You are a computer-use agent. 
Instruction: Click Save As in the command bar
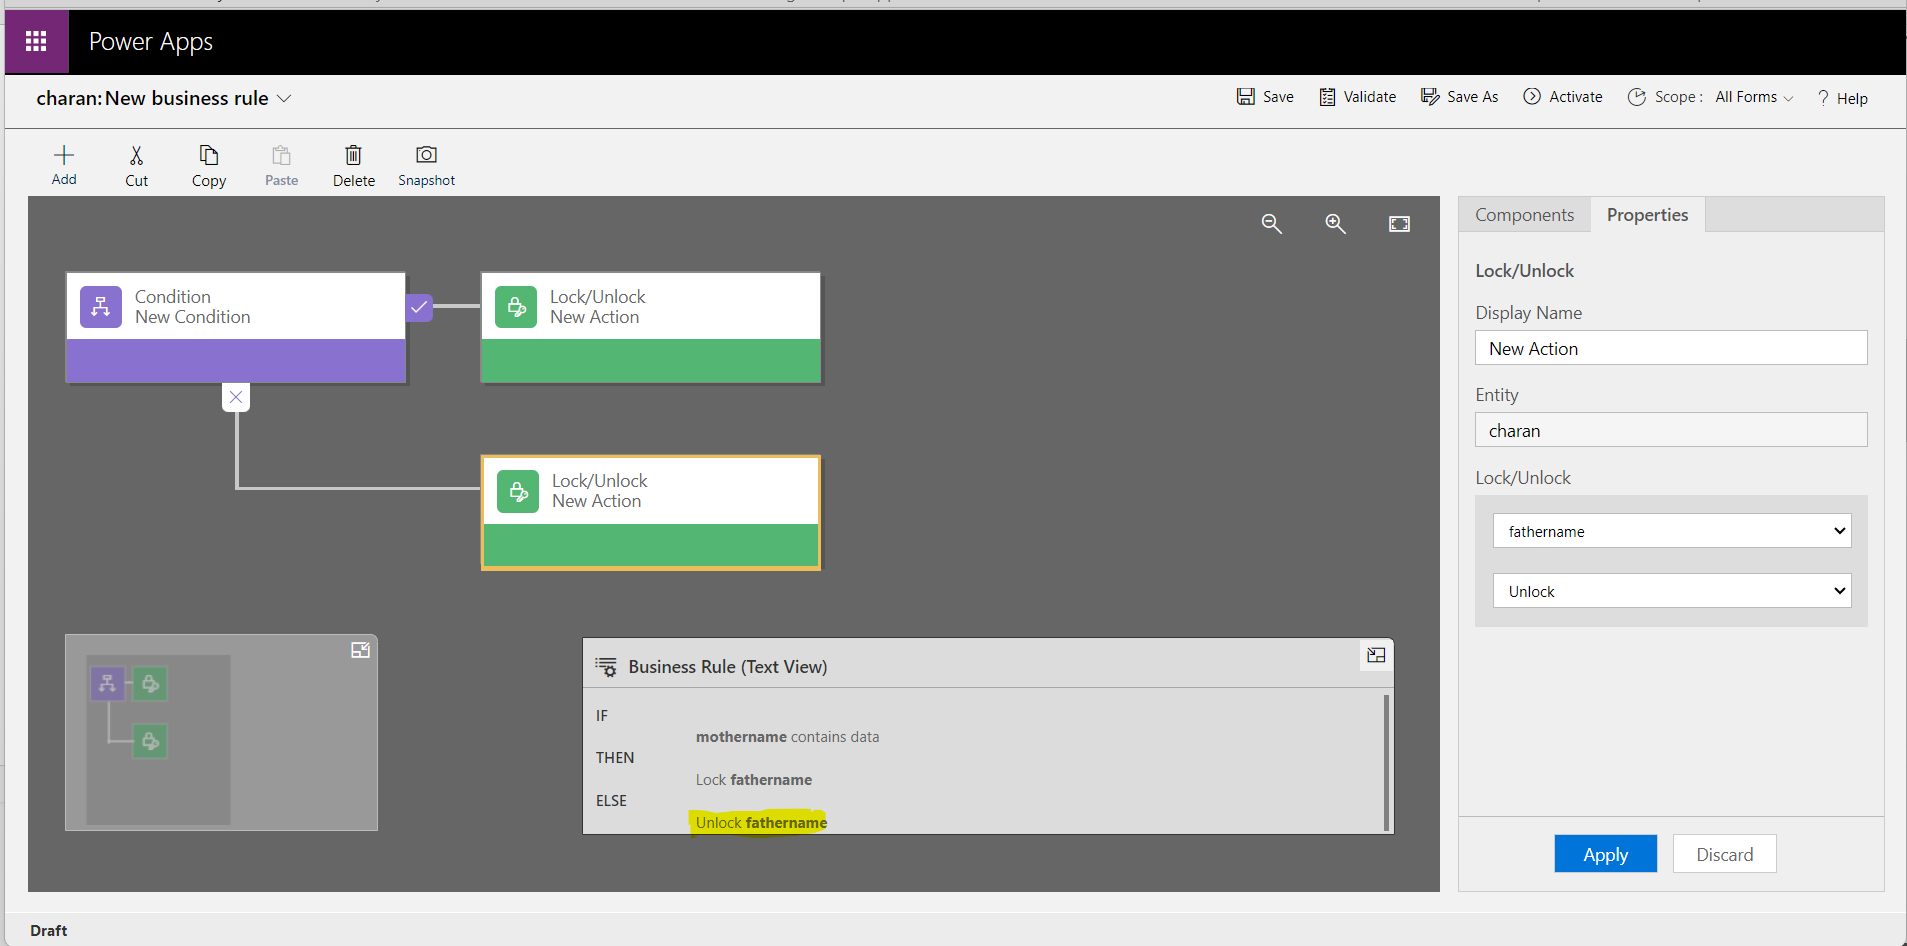[x=1460, y=97]
